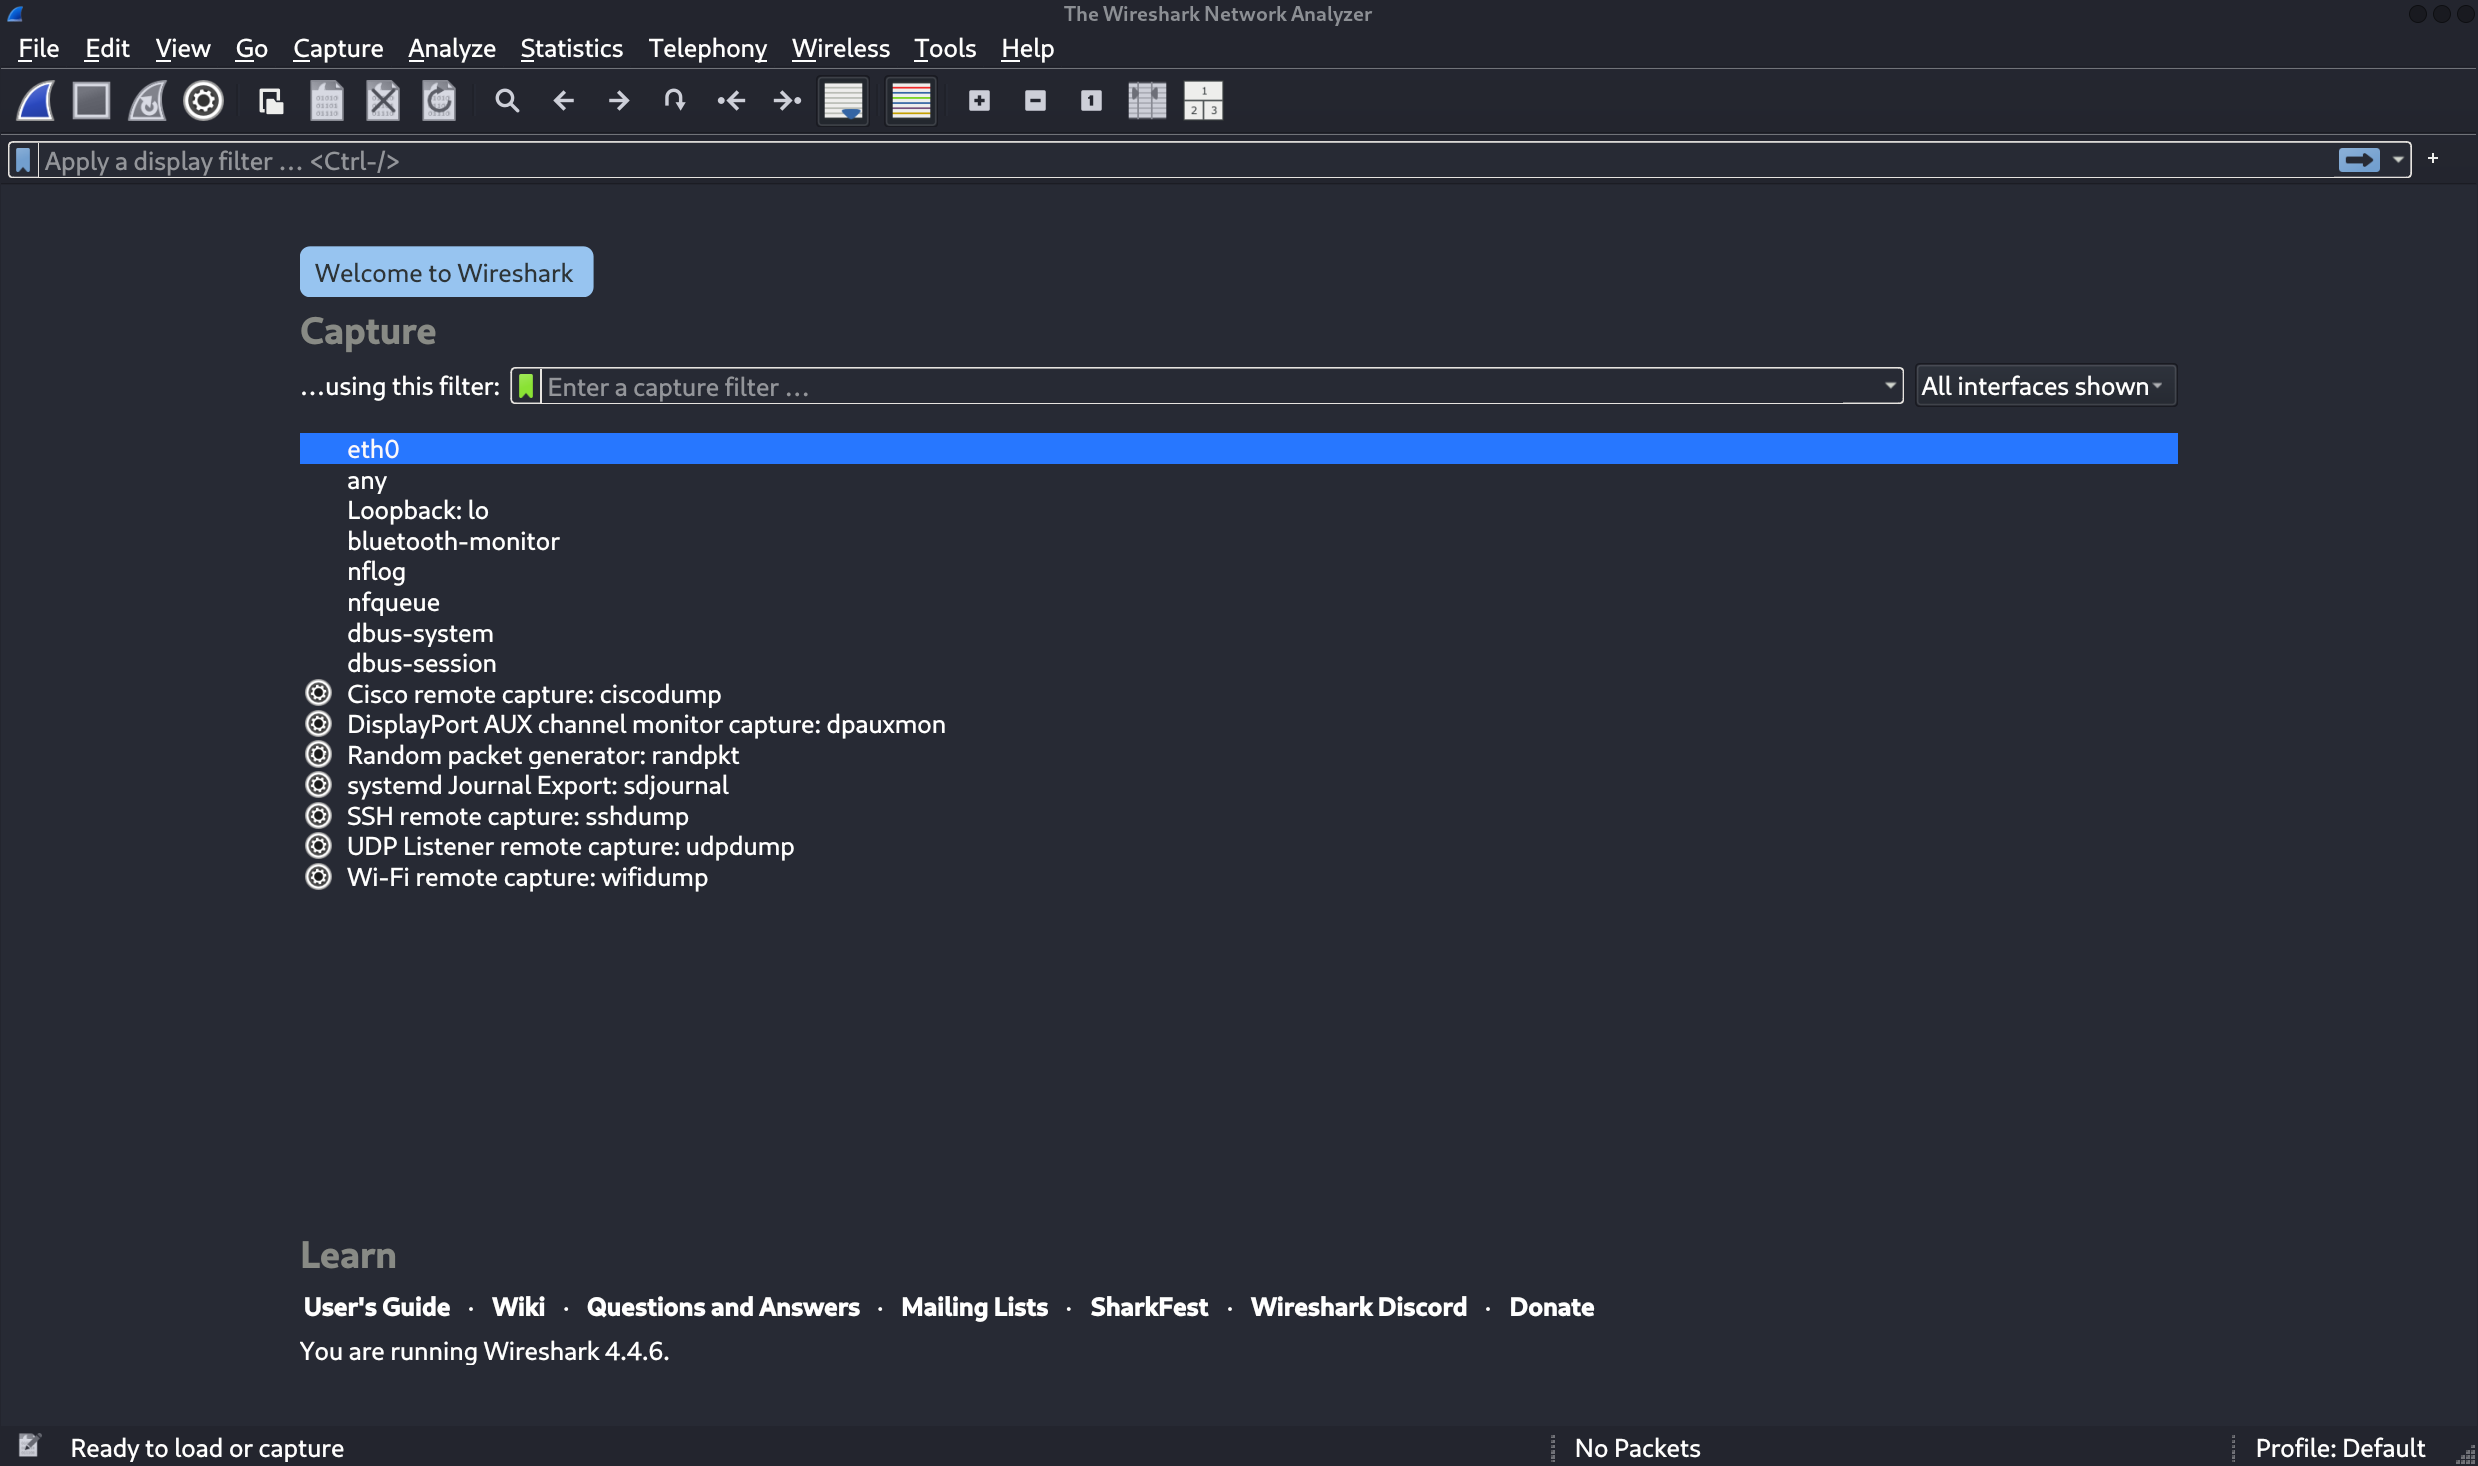This screenshot has width=2478, height=1466.
Task: Restart current capture toolbar icon
Action: pyautogui.click(x=147, y=101)
